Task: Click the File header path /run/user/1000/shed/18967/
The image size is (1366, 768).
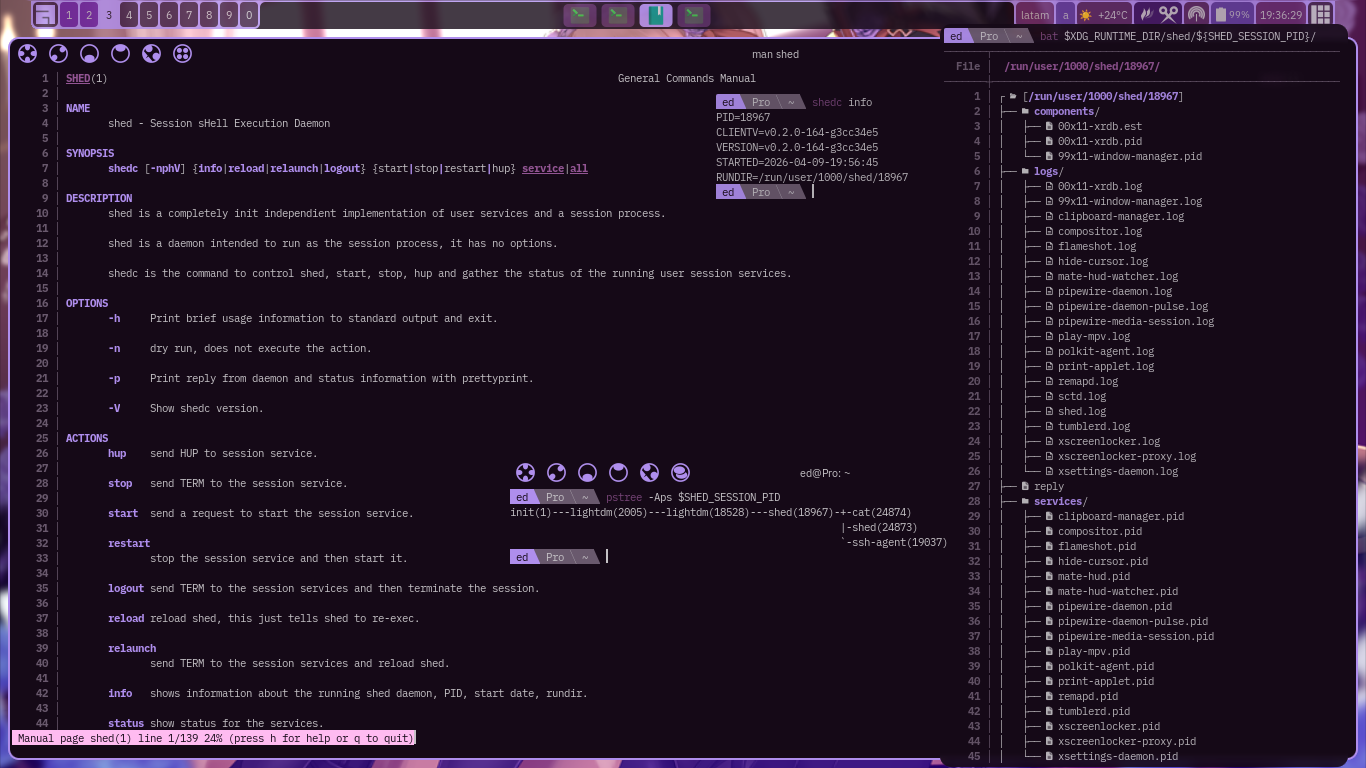Action: click(1082, 66)
